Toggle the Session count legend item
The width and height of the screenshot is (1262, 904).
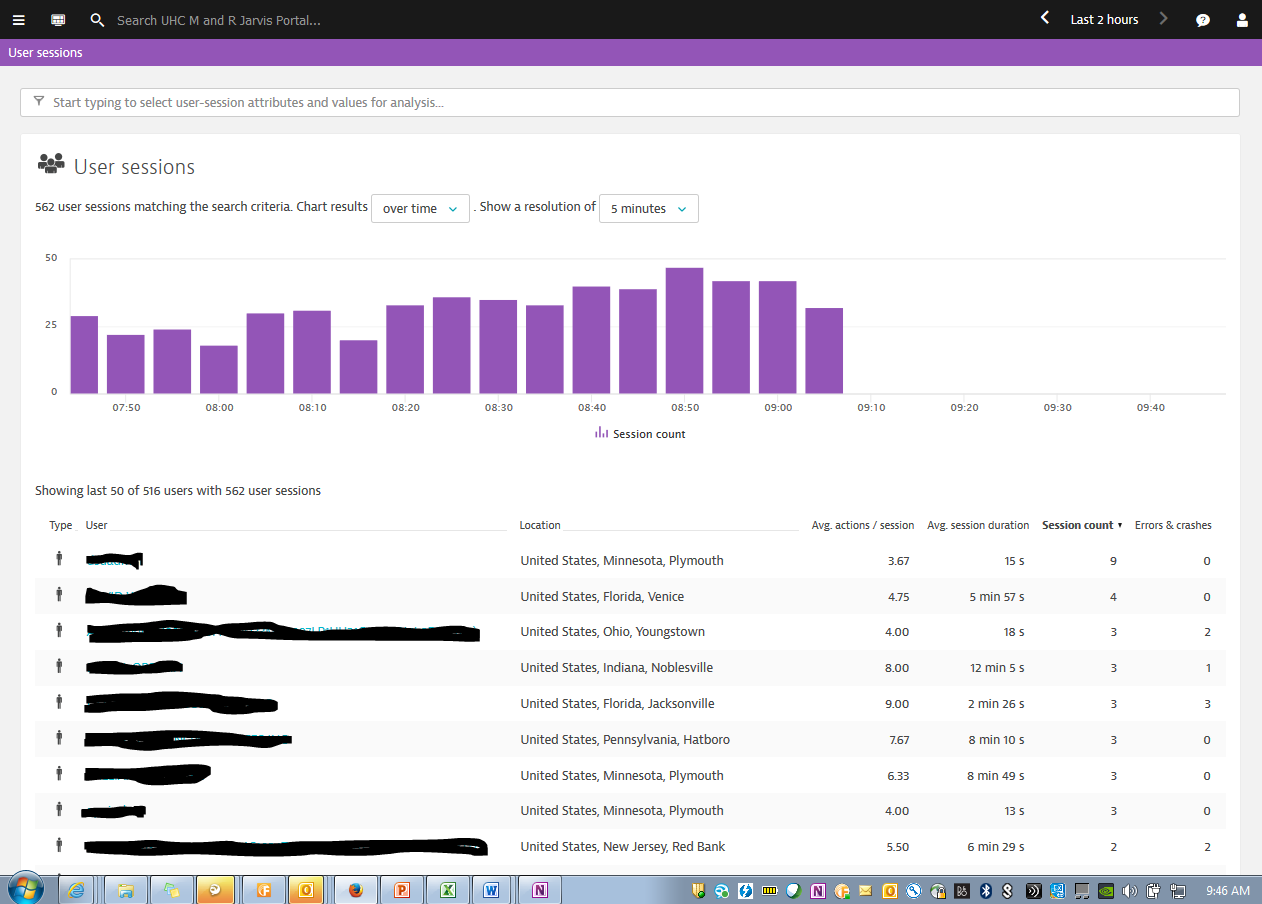pyautogui.click(x=640, y=434)
